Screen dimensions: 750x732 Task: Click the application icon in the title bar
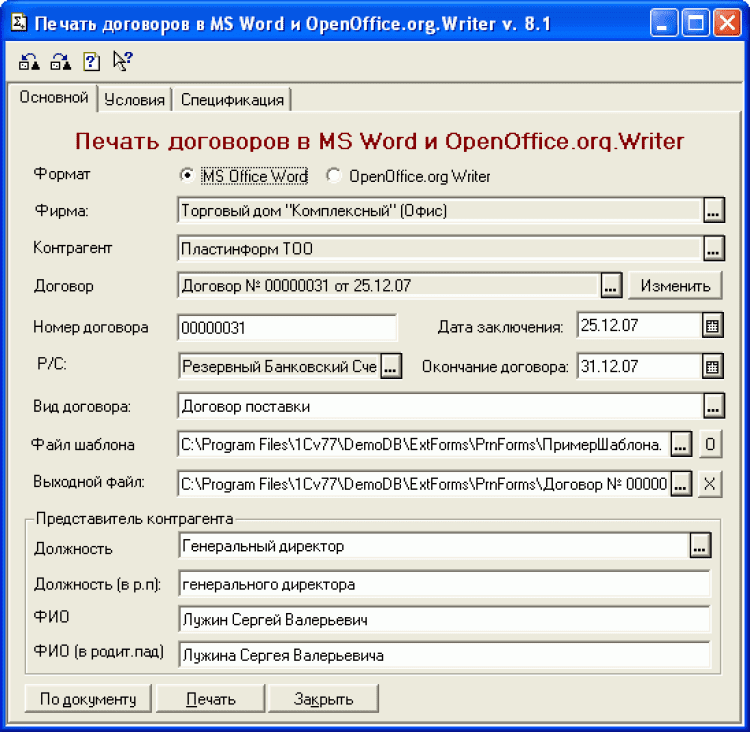pyautogui.click(x=19, y=22)
